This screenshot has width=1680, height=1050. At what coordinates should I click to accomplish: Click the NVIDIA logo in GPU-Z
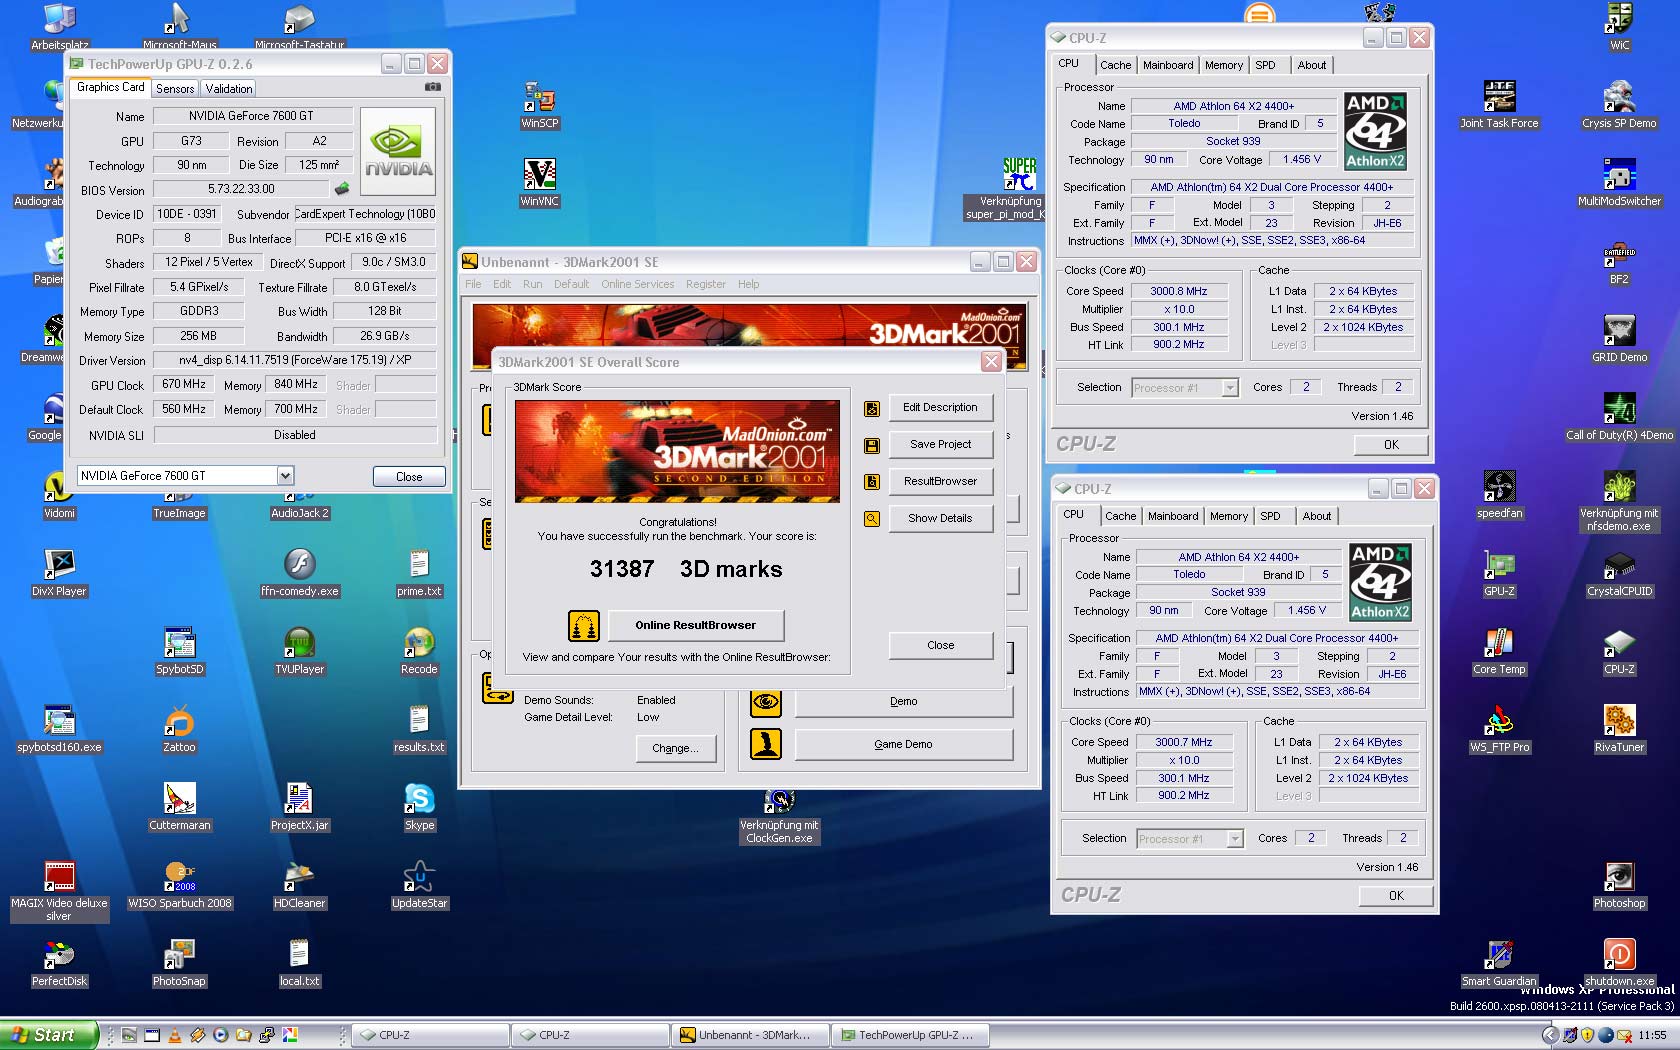397,150
